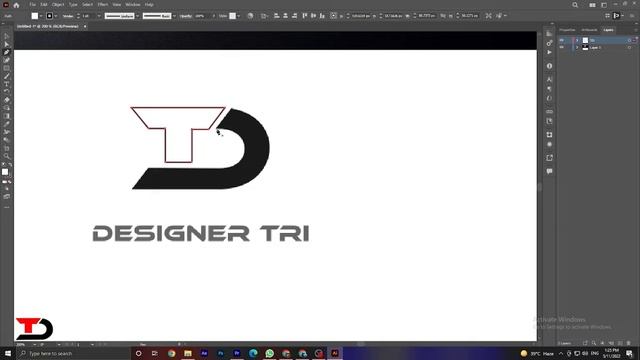Click Horizontal Align Center icon
Viewport: 640px width, 360px height.
click(x=285, y=16)
